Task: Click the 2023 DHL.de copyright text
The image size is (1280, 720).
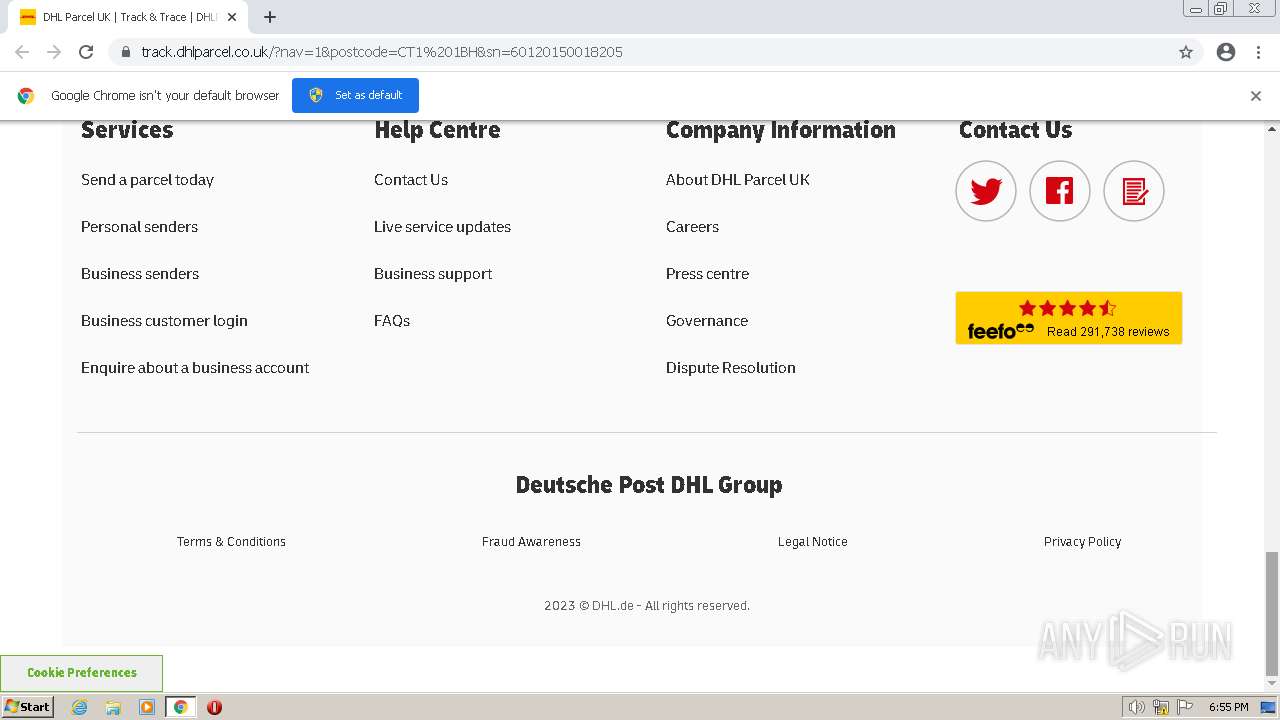Action: [x=647, y=606]
